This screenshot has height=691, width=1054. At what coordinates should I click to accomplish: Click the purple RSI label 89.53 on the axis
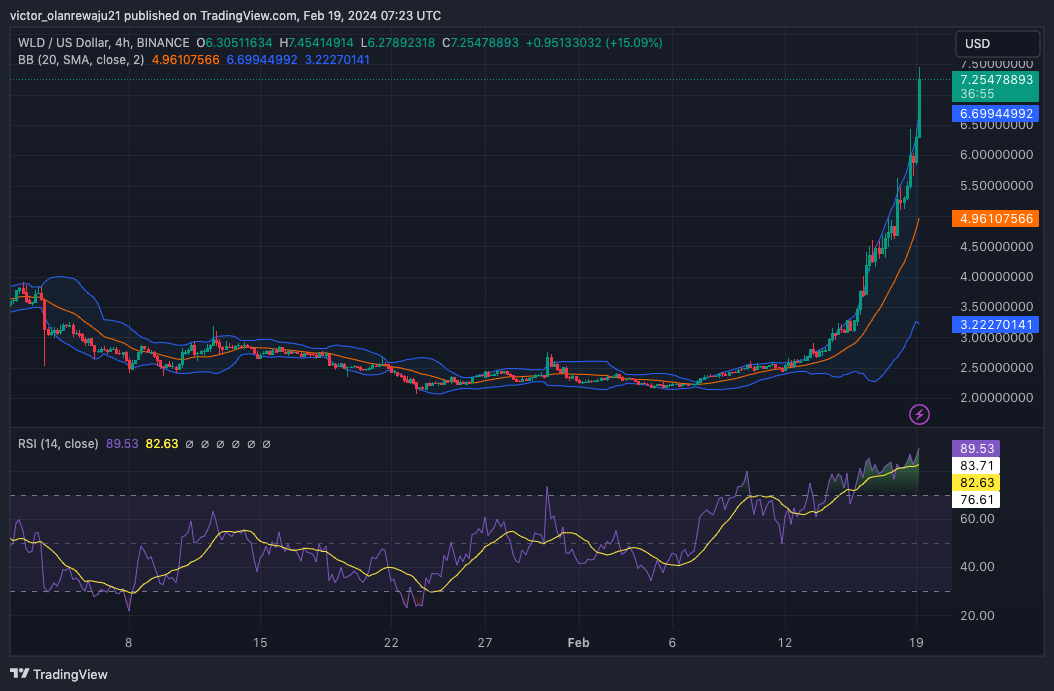[976, 448]
